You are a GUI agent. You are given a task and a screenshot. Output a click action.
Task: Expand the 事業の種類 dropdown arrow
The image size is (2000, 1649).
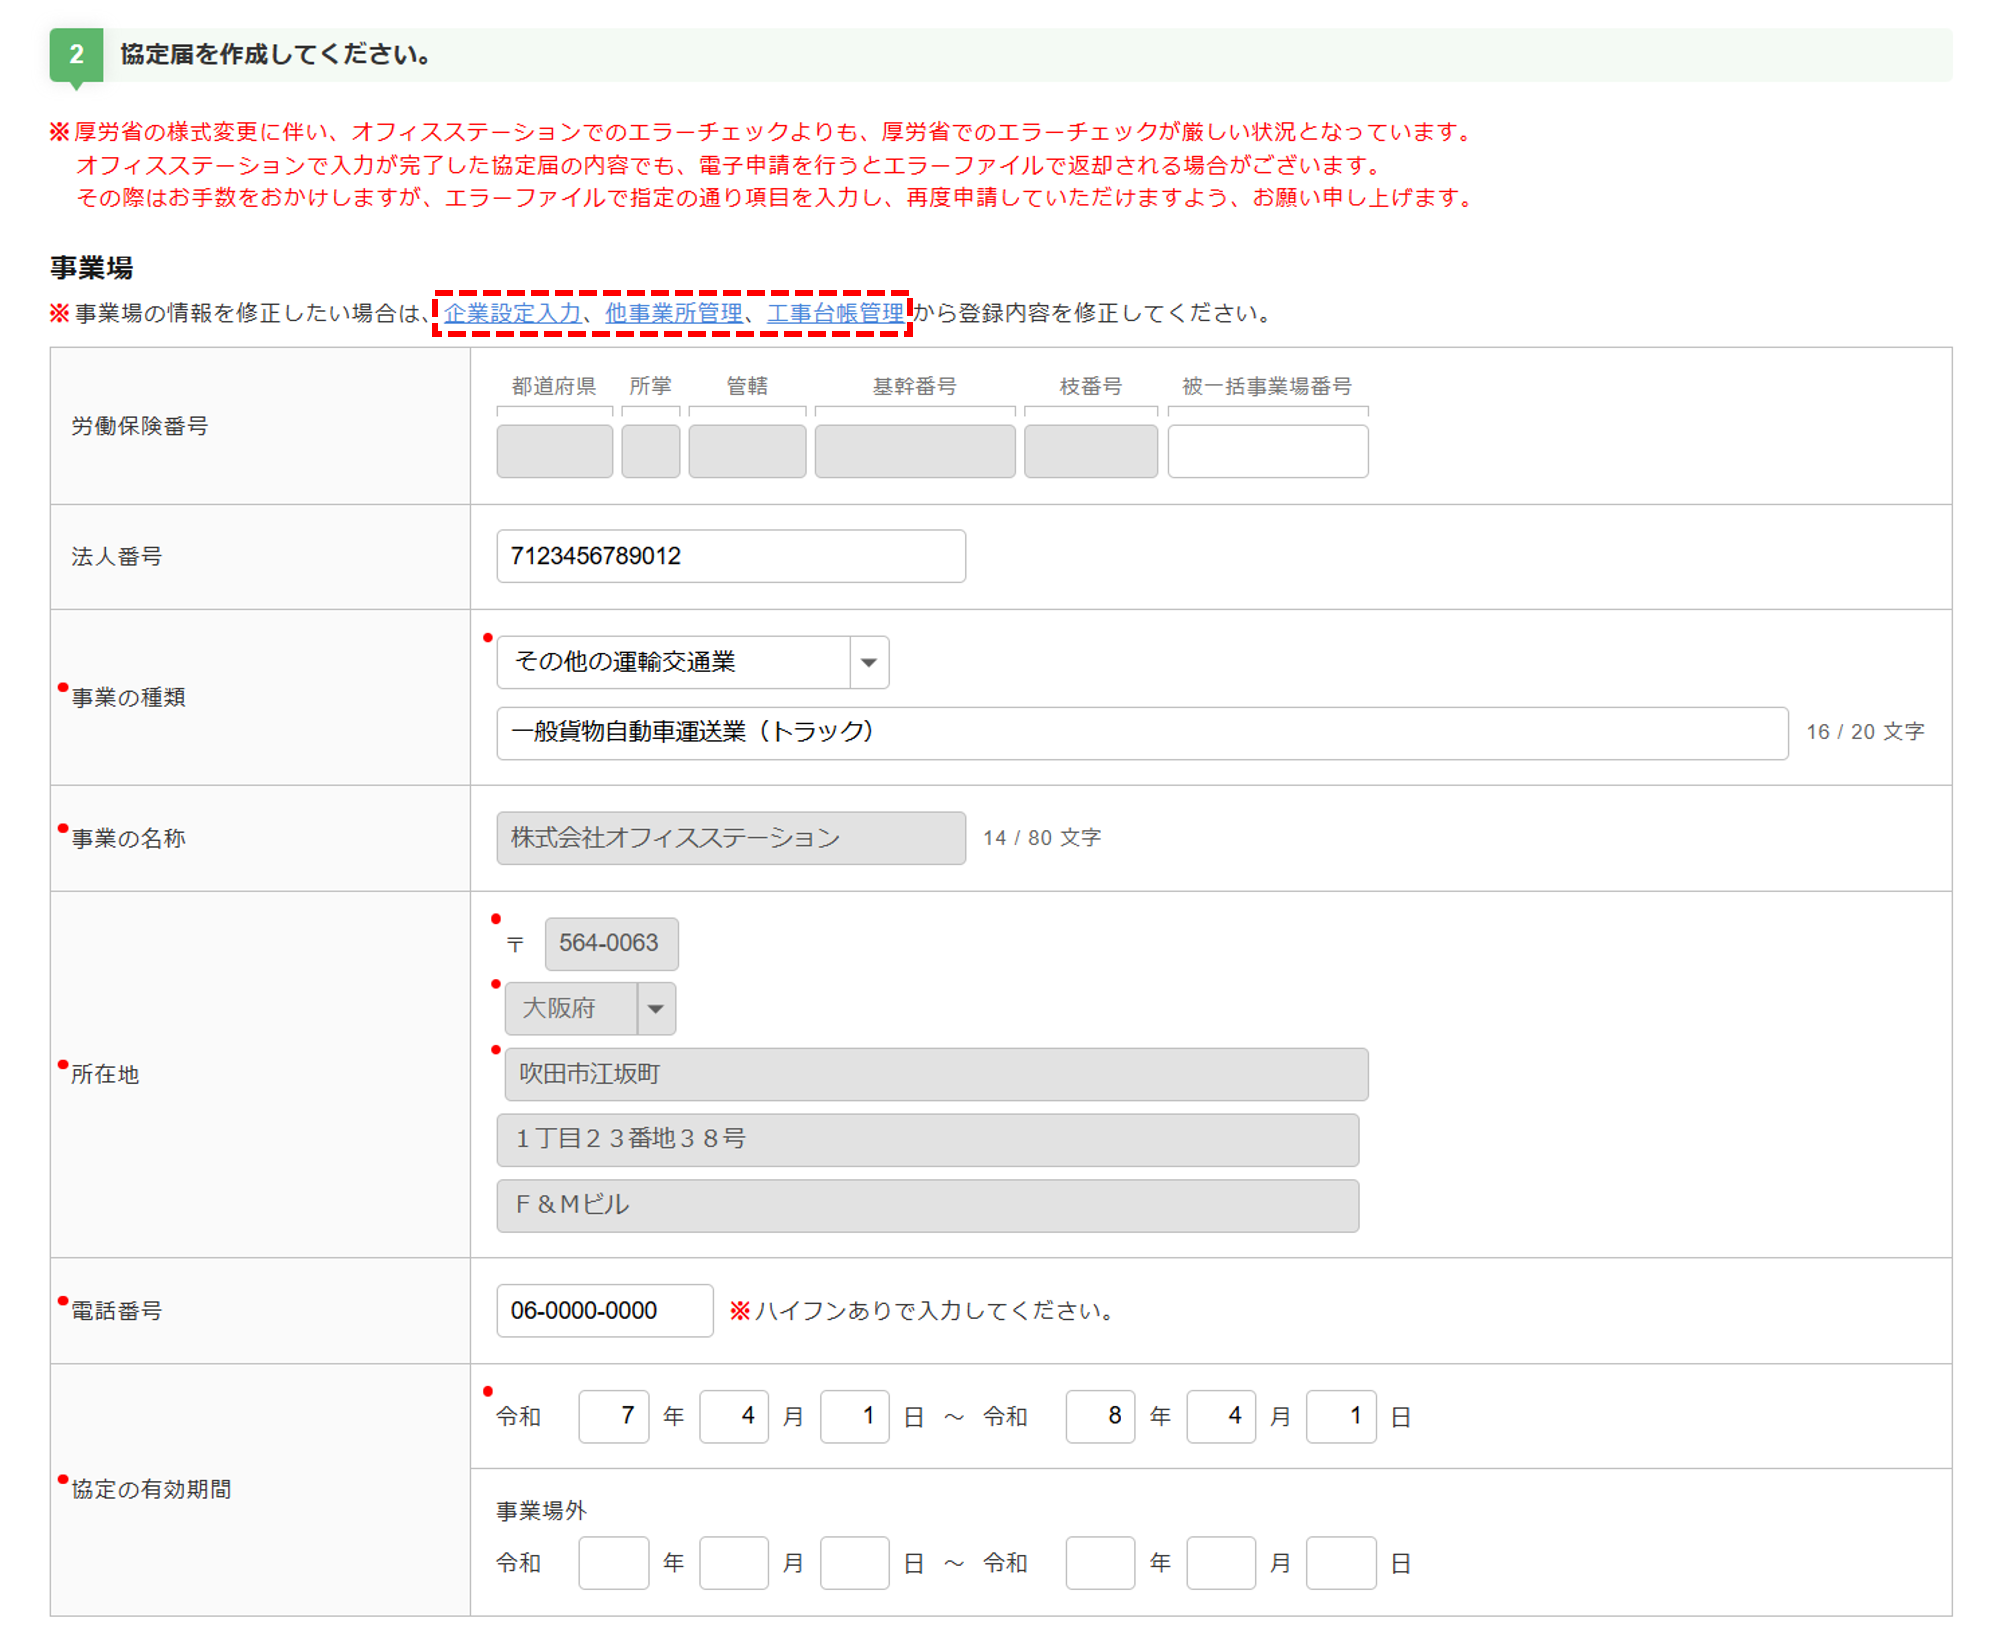tap(868, 662)
